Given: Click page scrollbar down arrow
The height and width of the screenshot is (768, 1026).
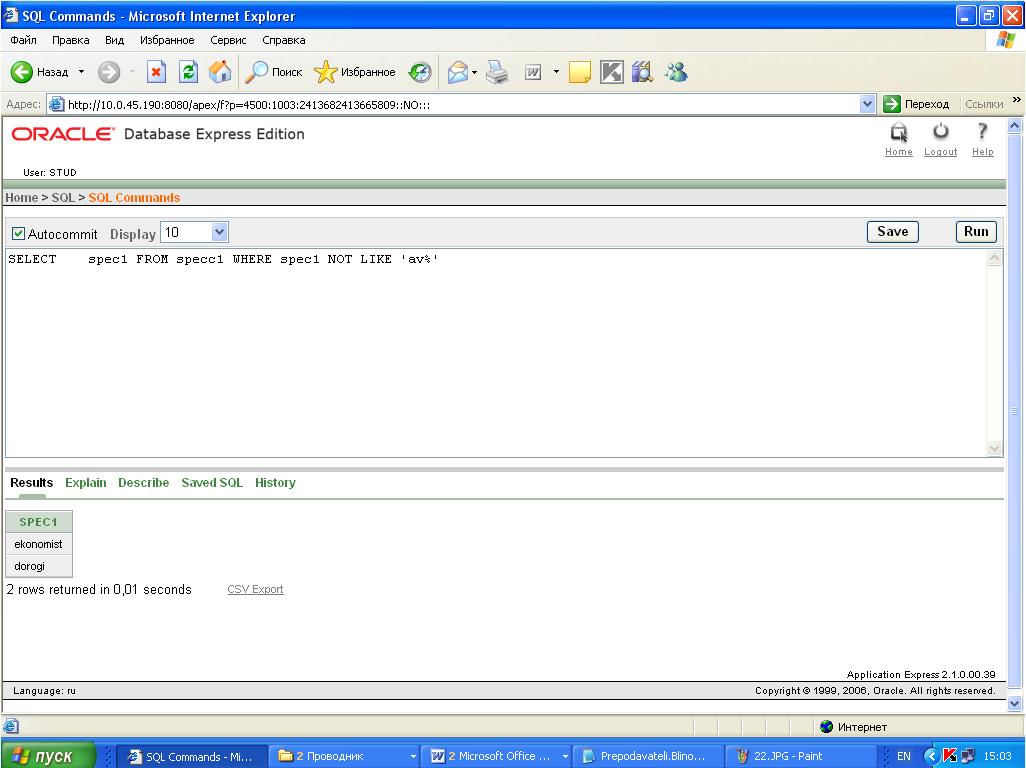Looking at the screenshot, I should (x=1014, y=704).
